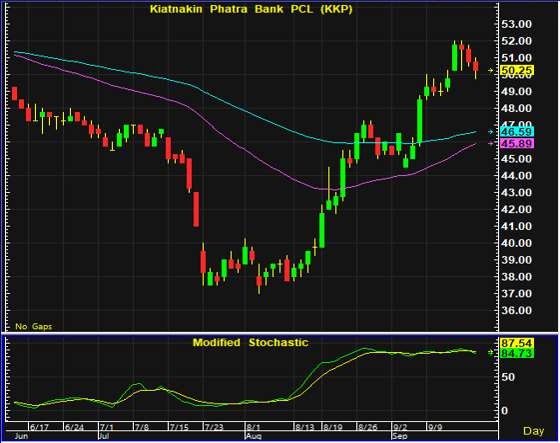Click the Kiatnakin Phatra Bank PCL (KKP) chart title

(251, 9)
